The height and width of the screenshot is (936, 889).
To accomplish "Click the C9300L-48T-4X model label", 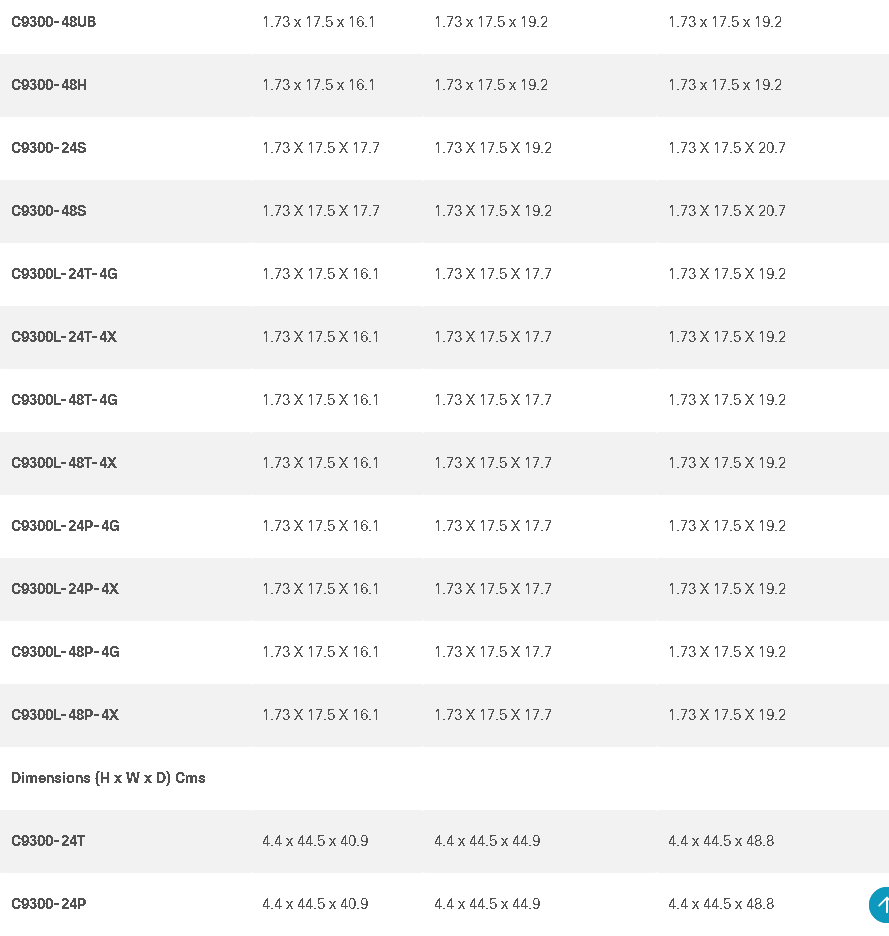I will pyautogui.click(x=64, y=463).
